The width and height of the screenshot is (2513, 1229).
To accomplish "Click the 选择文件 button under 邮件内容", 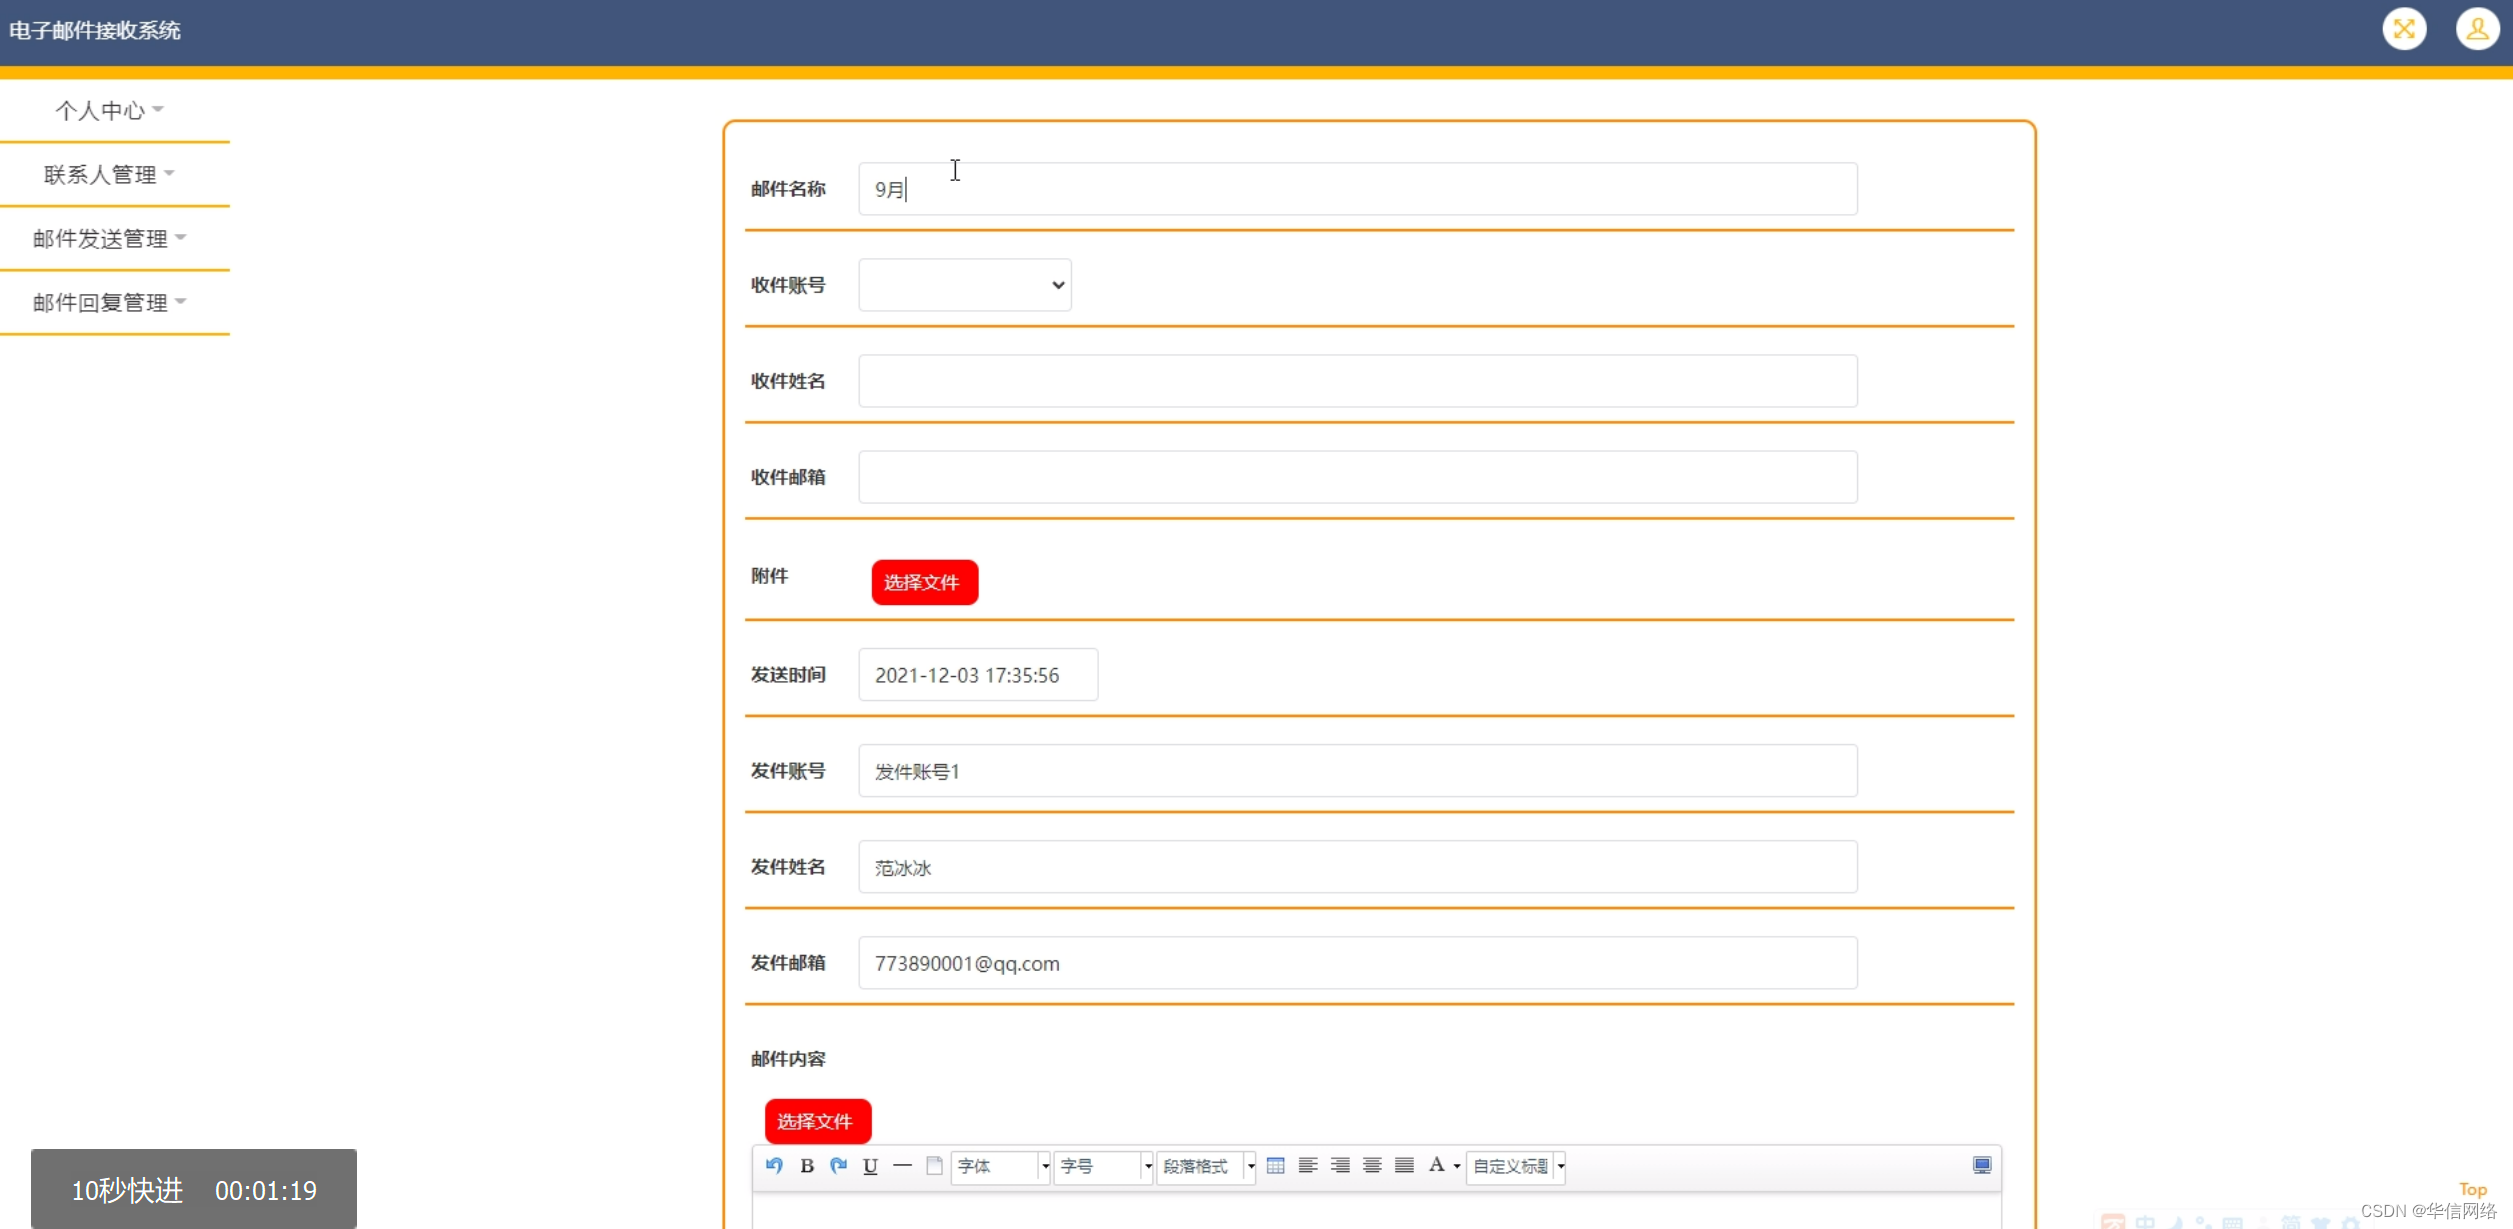I will coord(817,1121).
